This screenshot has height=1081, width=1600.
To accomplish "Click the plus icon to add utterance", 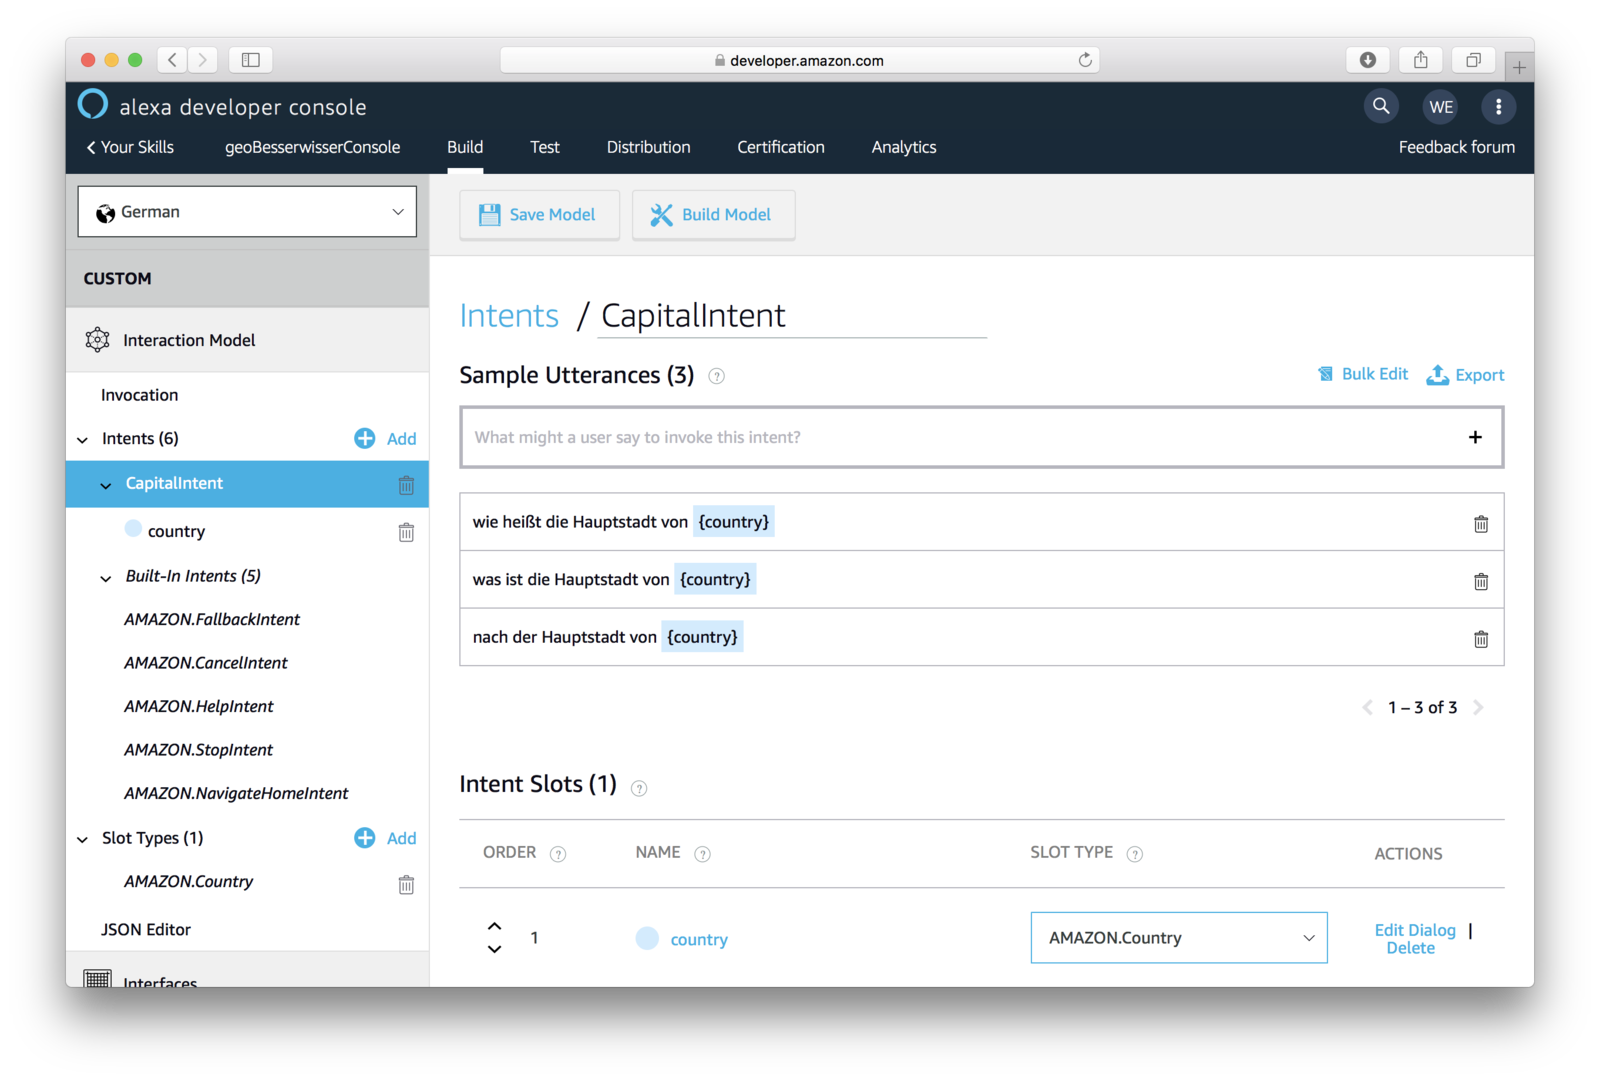I will tap(1475, 437).
